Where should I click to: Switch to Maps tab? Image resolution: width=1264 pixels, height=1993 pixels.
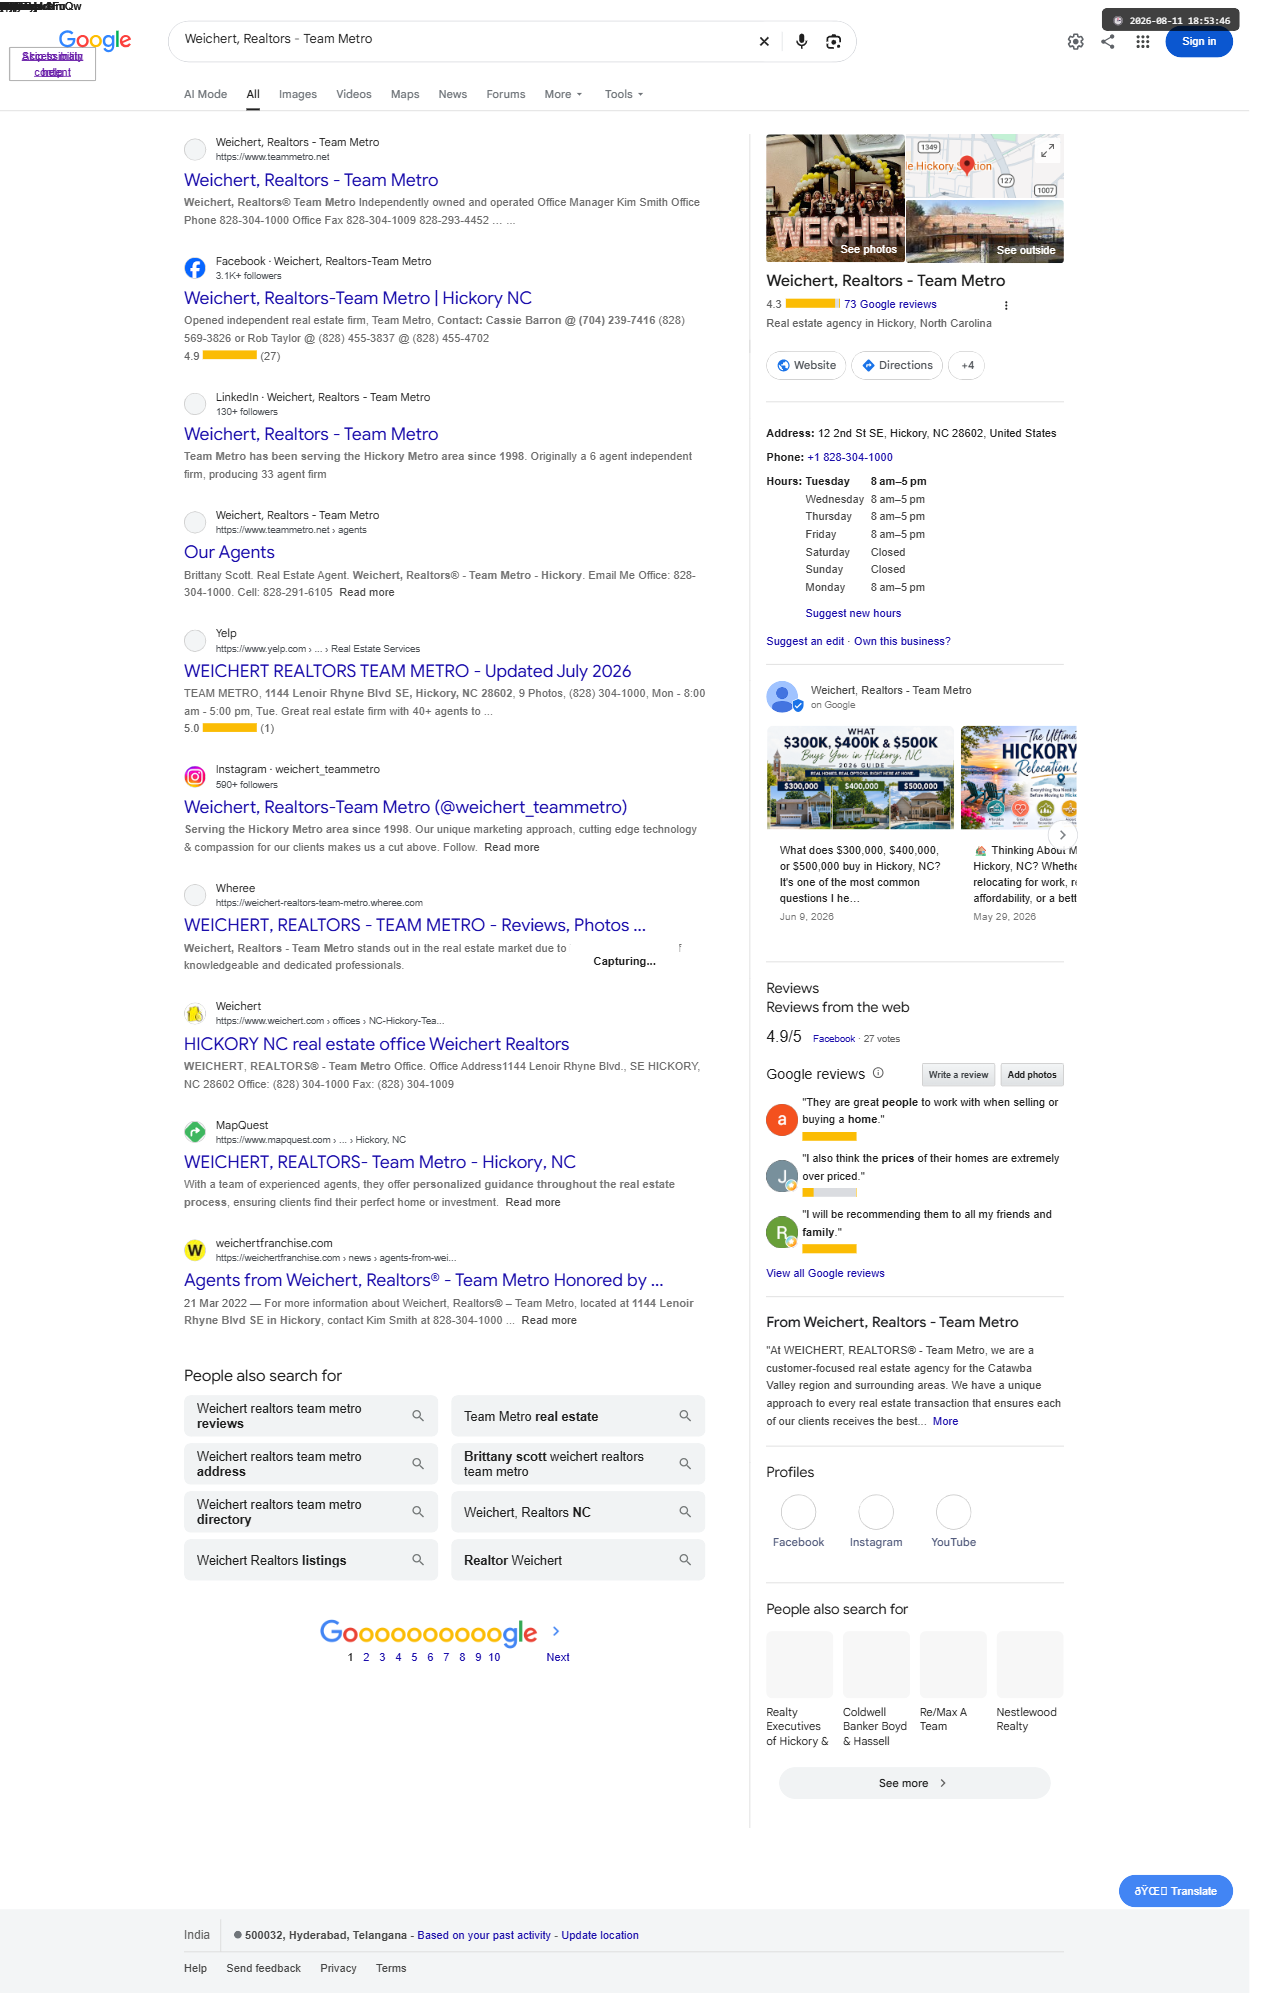point(405,94)
